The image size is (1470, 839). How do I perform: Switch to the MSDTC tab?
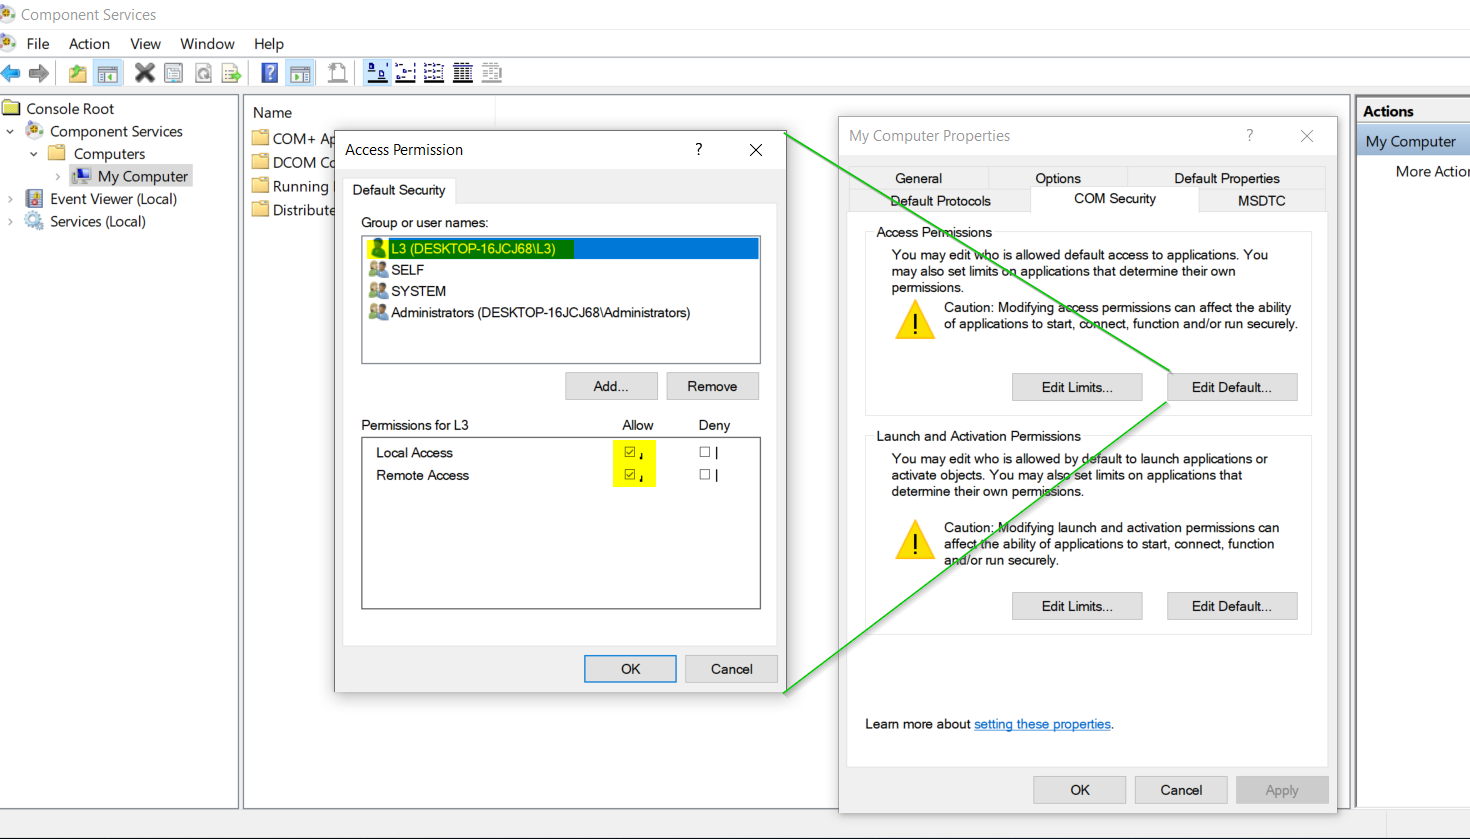coord(1262,200)
